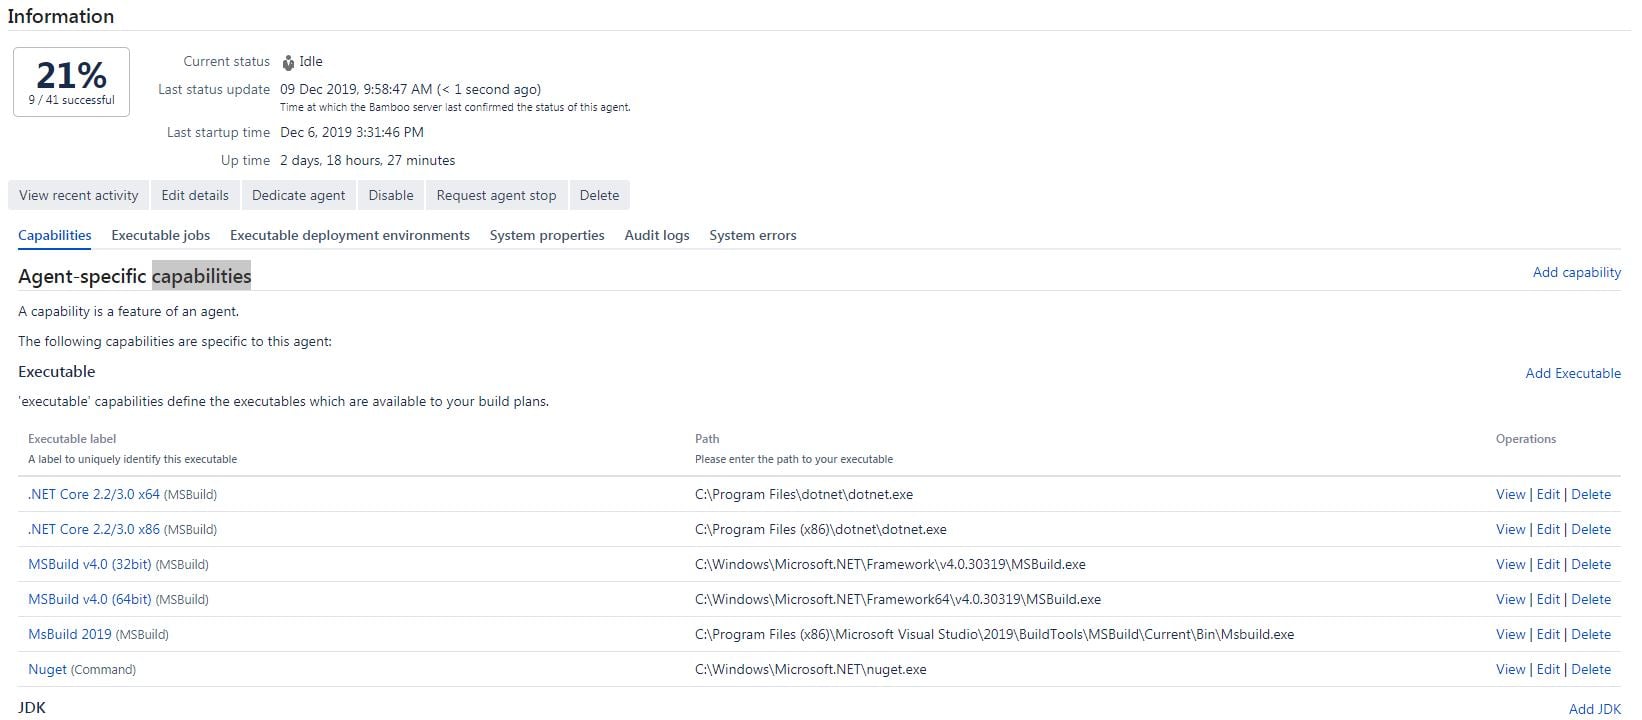1642x720 pixels.
Task: Edit the MSBuild v4.0 (32bit) executable
Action: tap(1548, 564)
